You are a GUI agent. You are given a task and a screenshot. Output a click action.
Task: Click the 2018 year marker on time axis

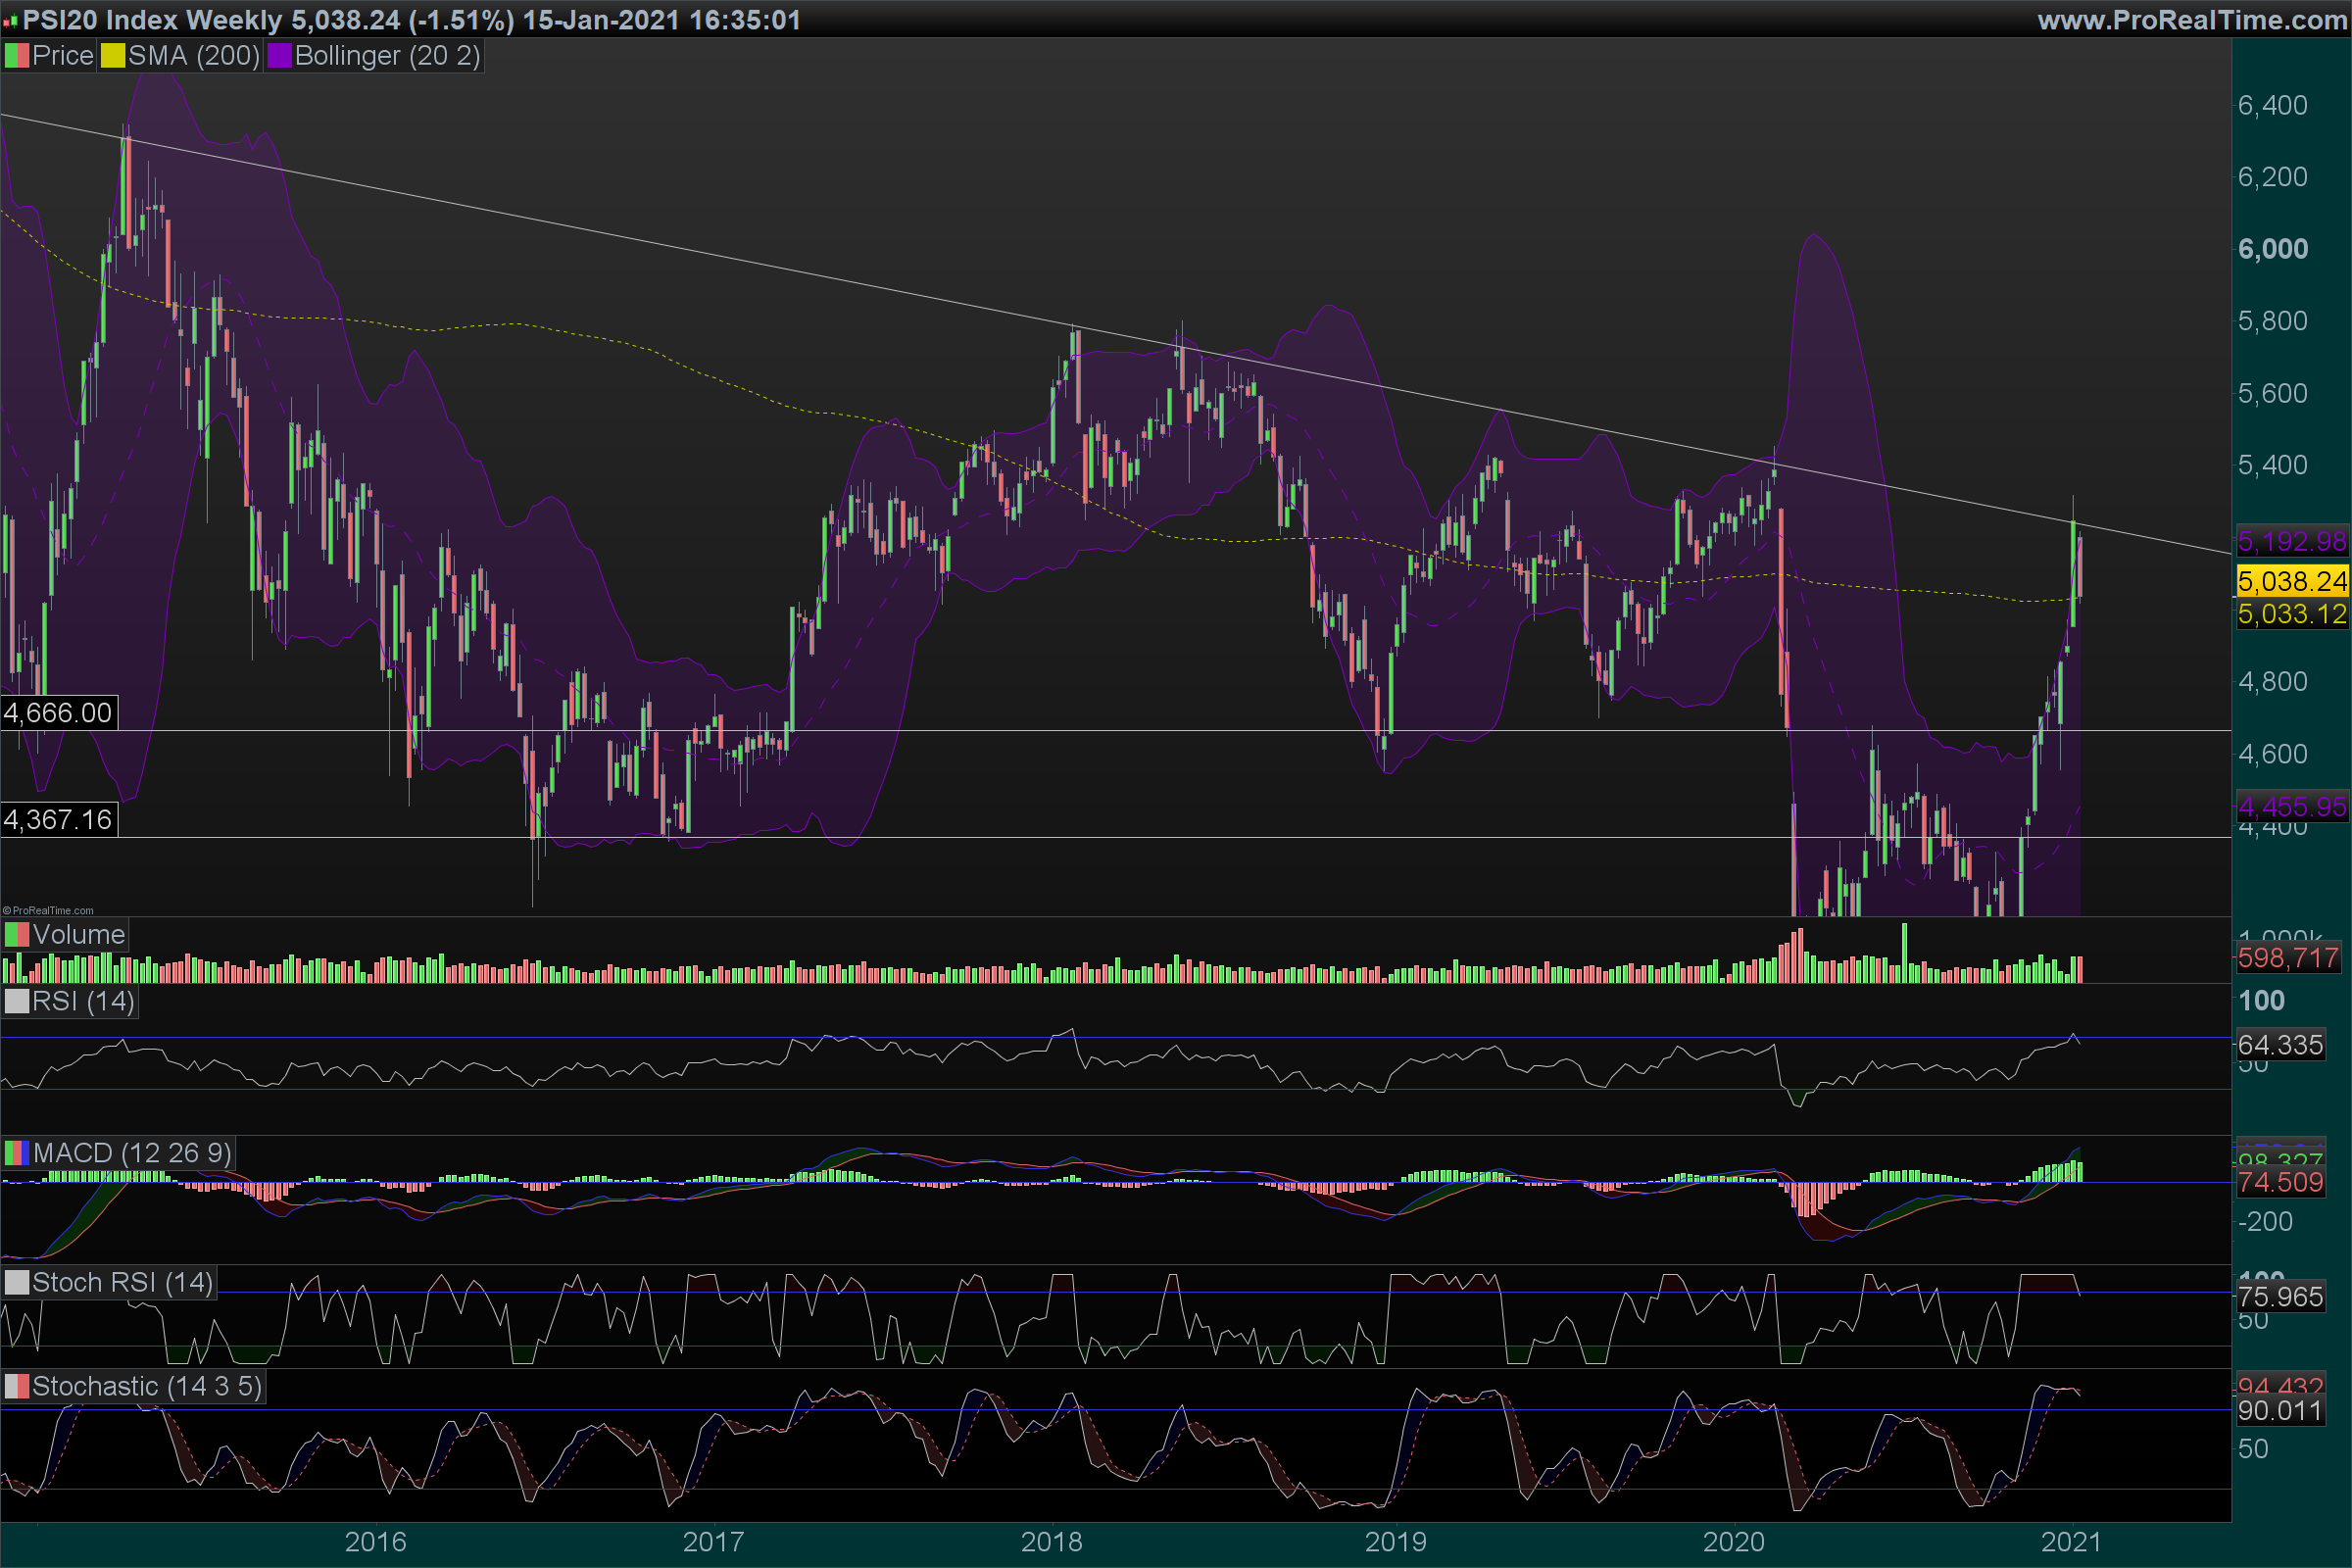[1051, 1541]
